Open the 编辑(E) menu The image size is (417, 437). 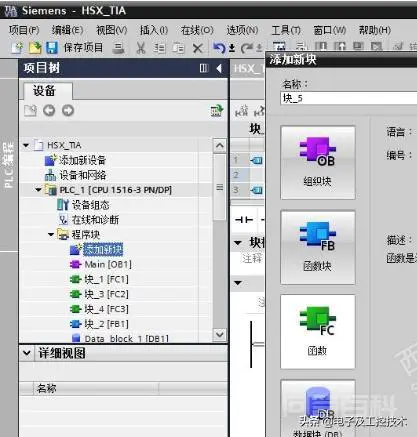click(67, 30)
